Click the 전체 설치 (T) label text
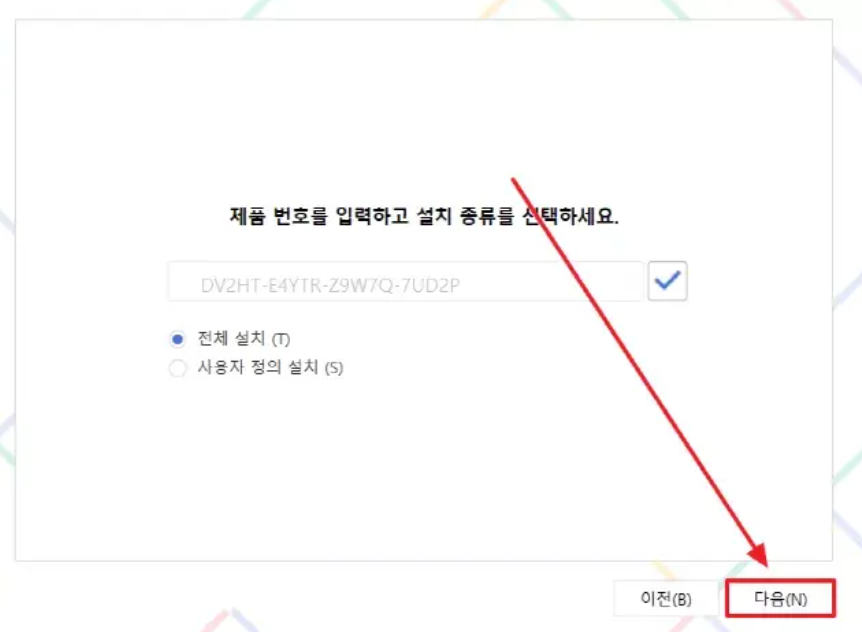The height and width of the screenshot is (632, 862). click(x=244, y=339)
